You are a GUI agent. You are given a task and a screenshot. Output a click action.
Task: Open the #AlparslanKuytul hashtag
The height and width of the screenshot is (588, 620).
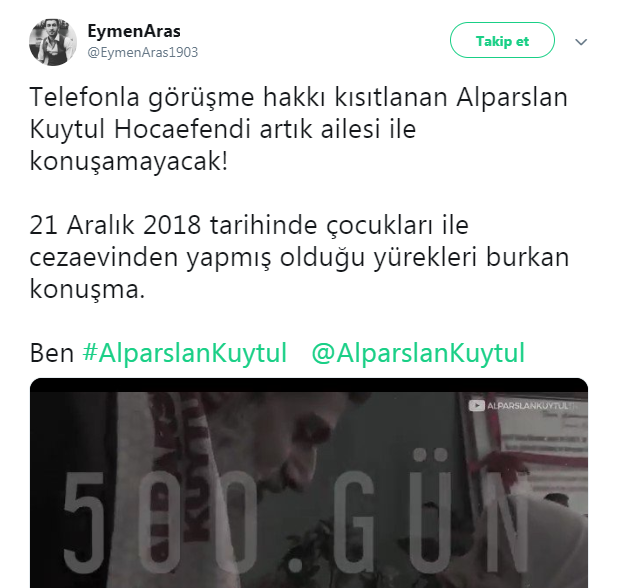tap(185, 353)
